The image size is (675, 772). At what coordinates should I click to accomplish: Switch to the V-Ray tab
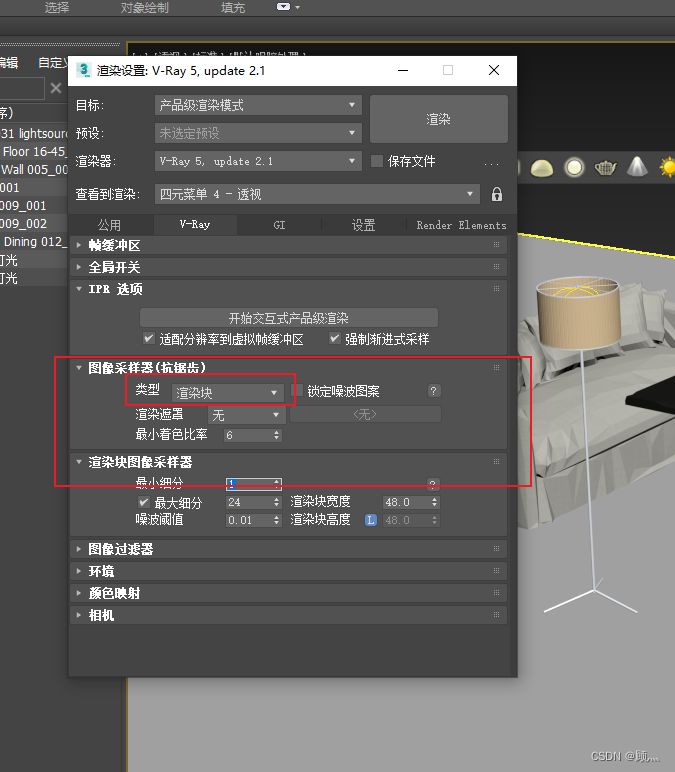click(x=195, y=225)
